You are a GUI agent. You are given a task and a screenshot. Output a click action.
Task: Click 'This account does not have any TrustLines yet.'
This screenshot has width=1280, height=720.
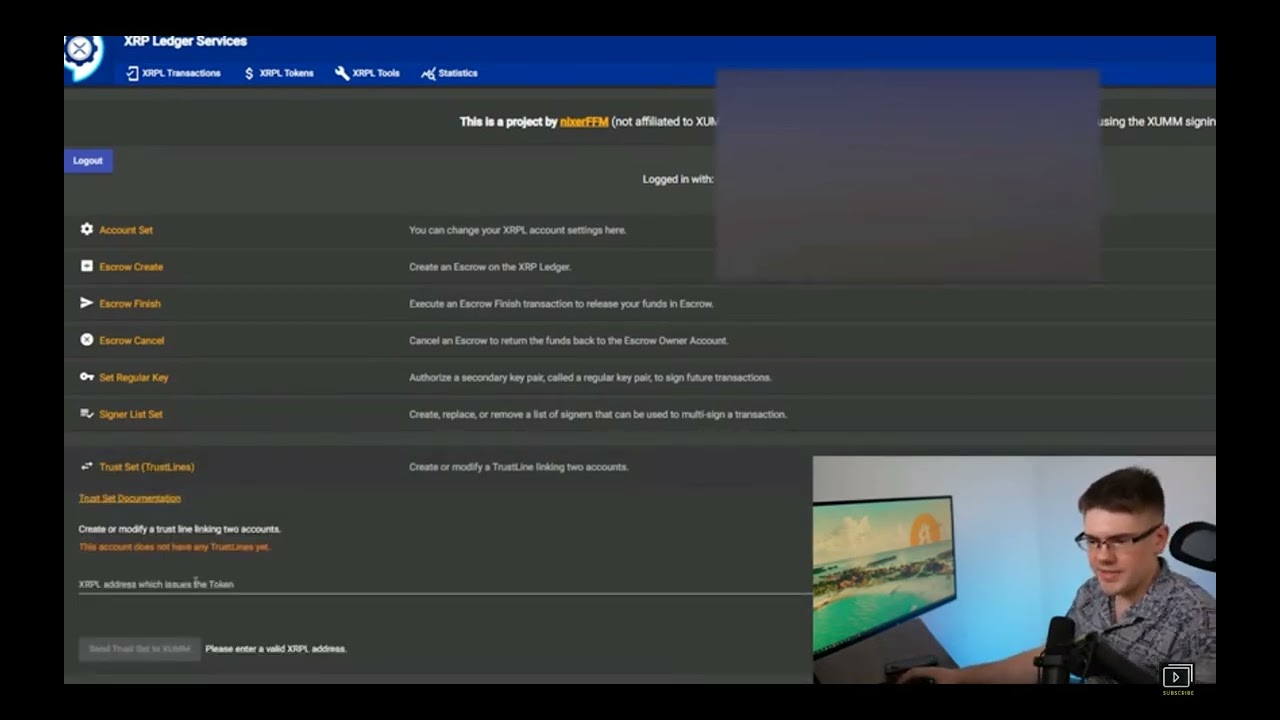[175, 547]
